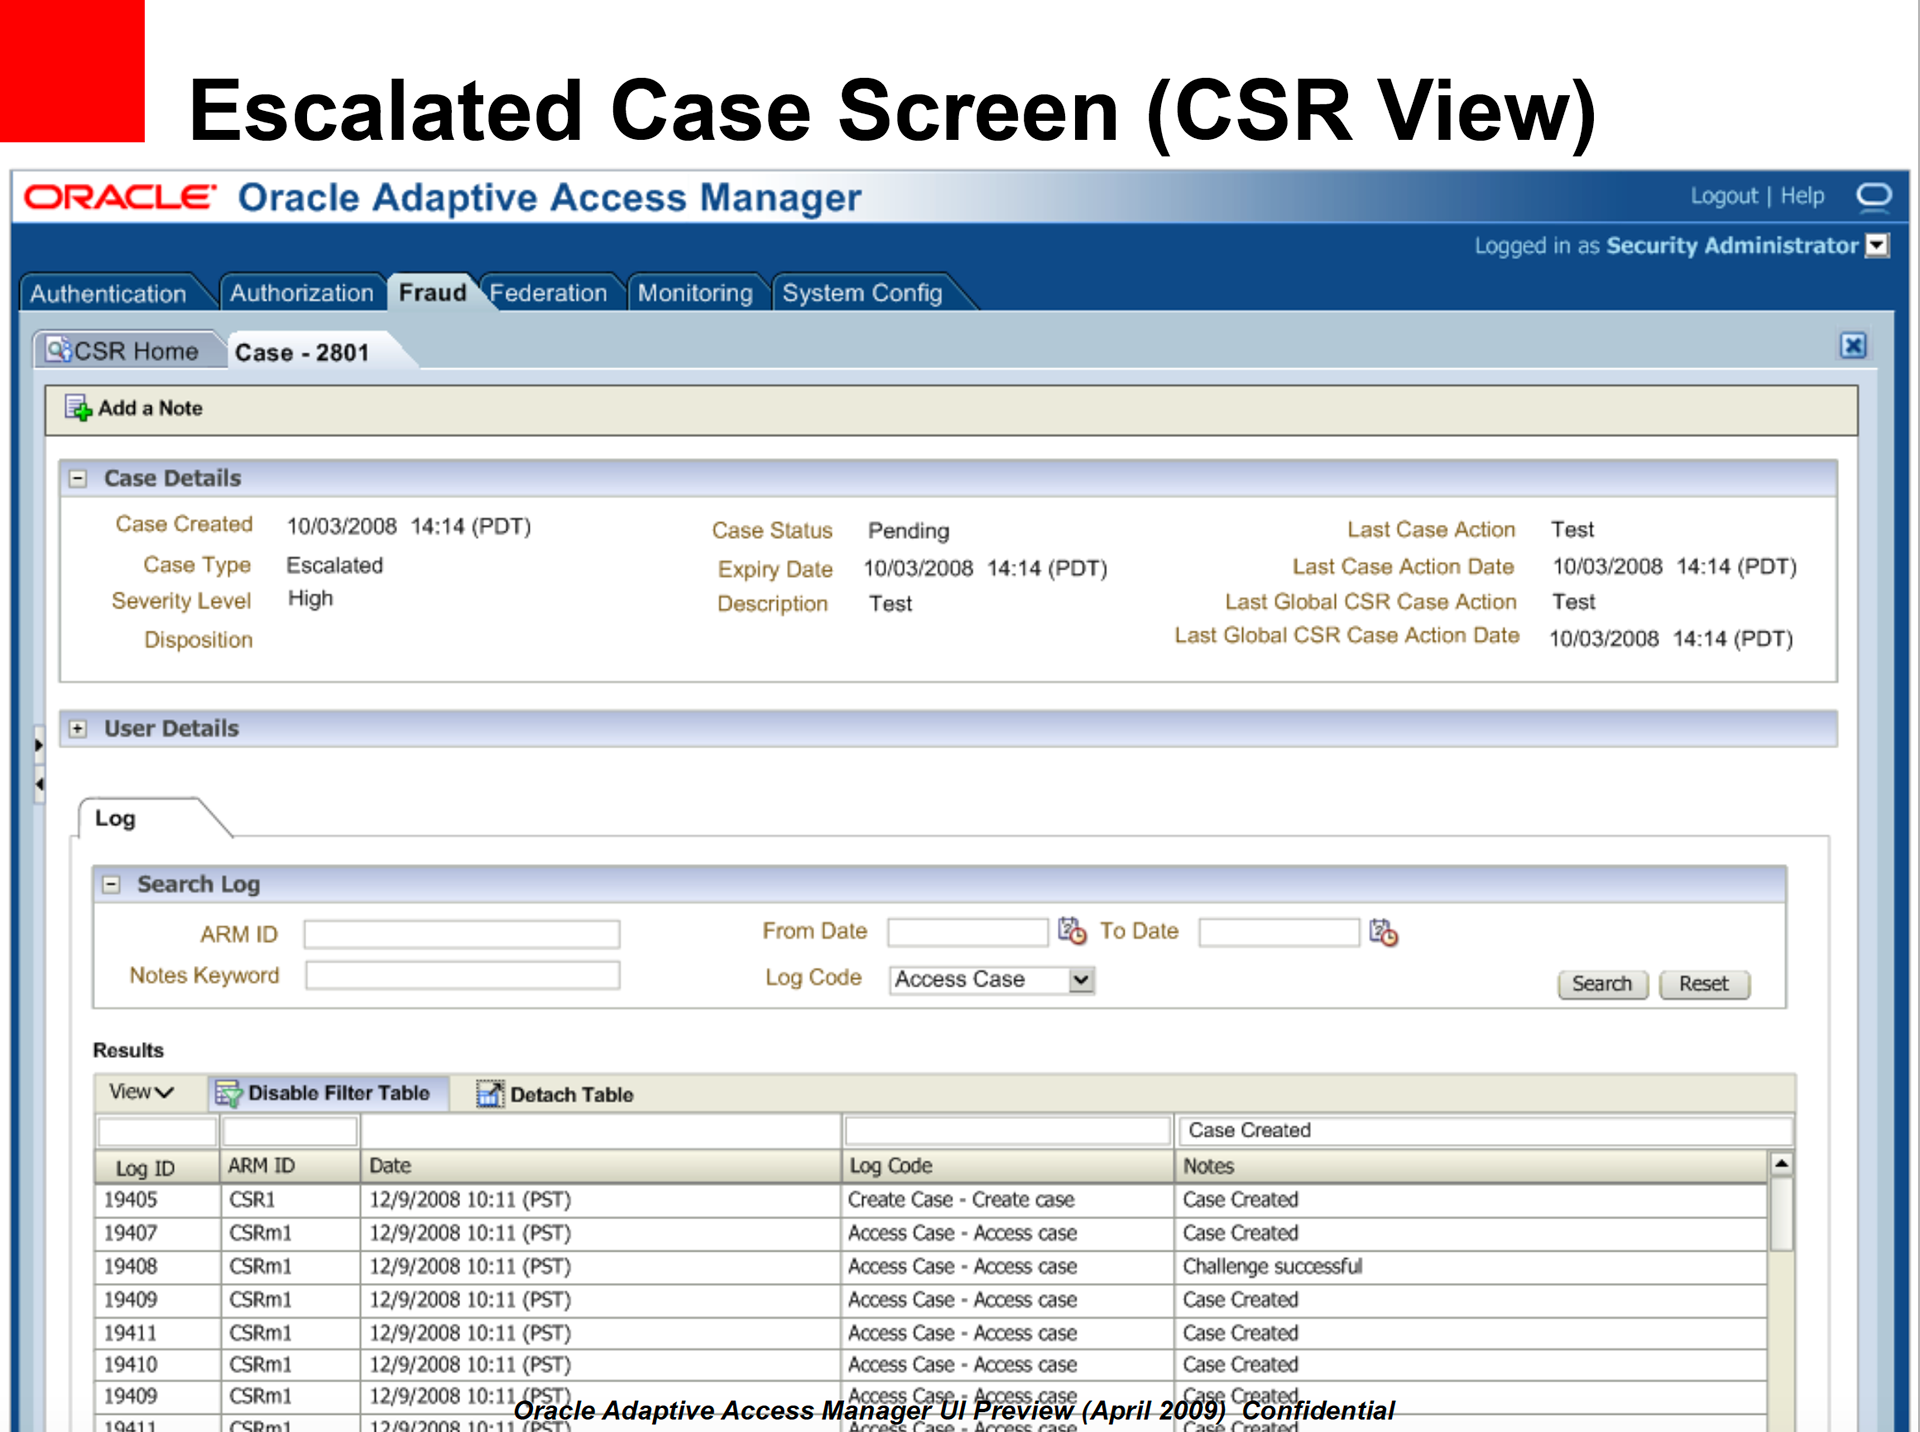Image resolution: width=1920 pixels, height=1432 pixels.
Task: Open the To Date calendar picker
Action: coord(1384,932)
